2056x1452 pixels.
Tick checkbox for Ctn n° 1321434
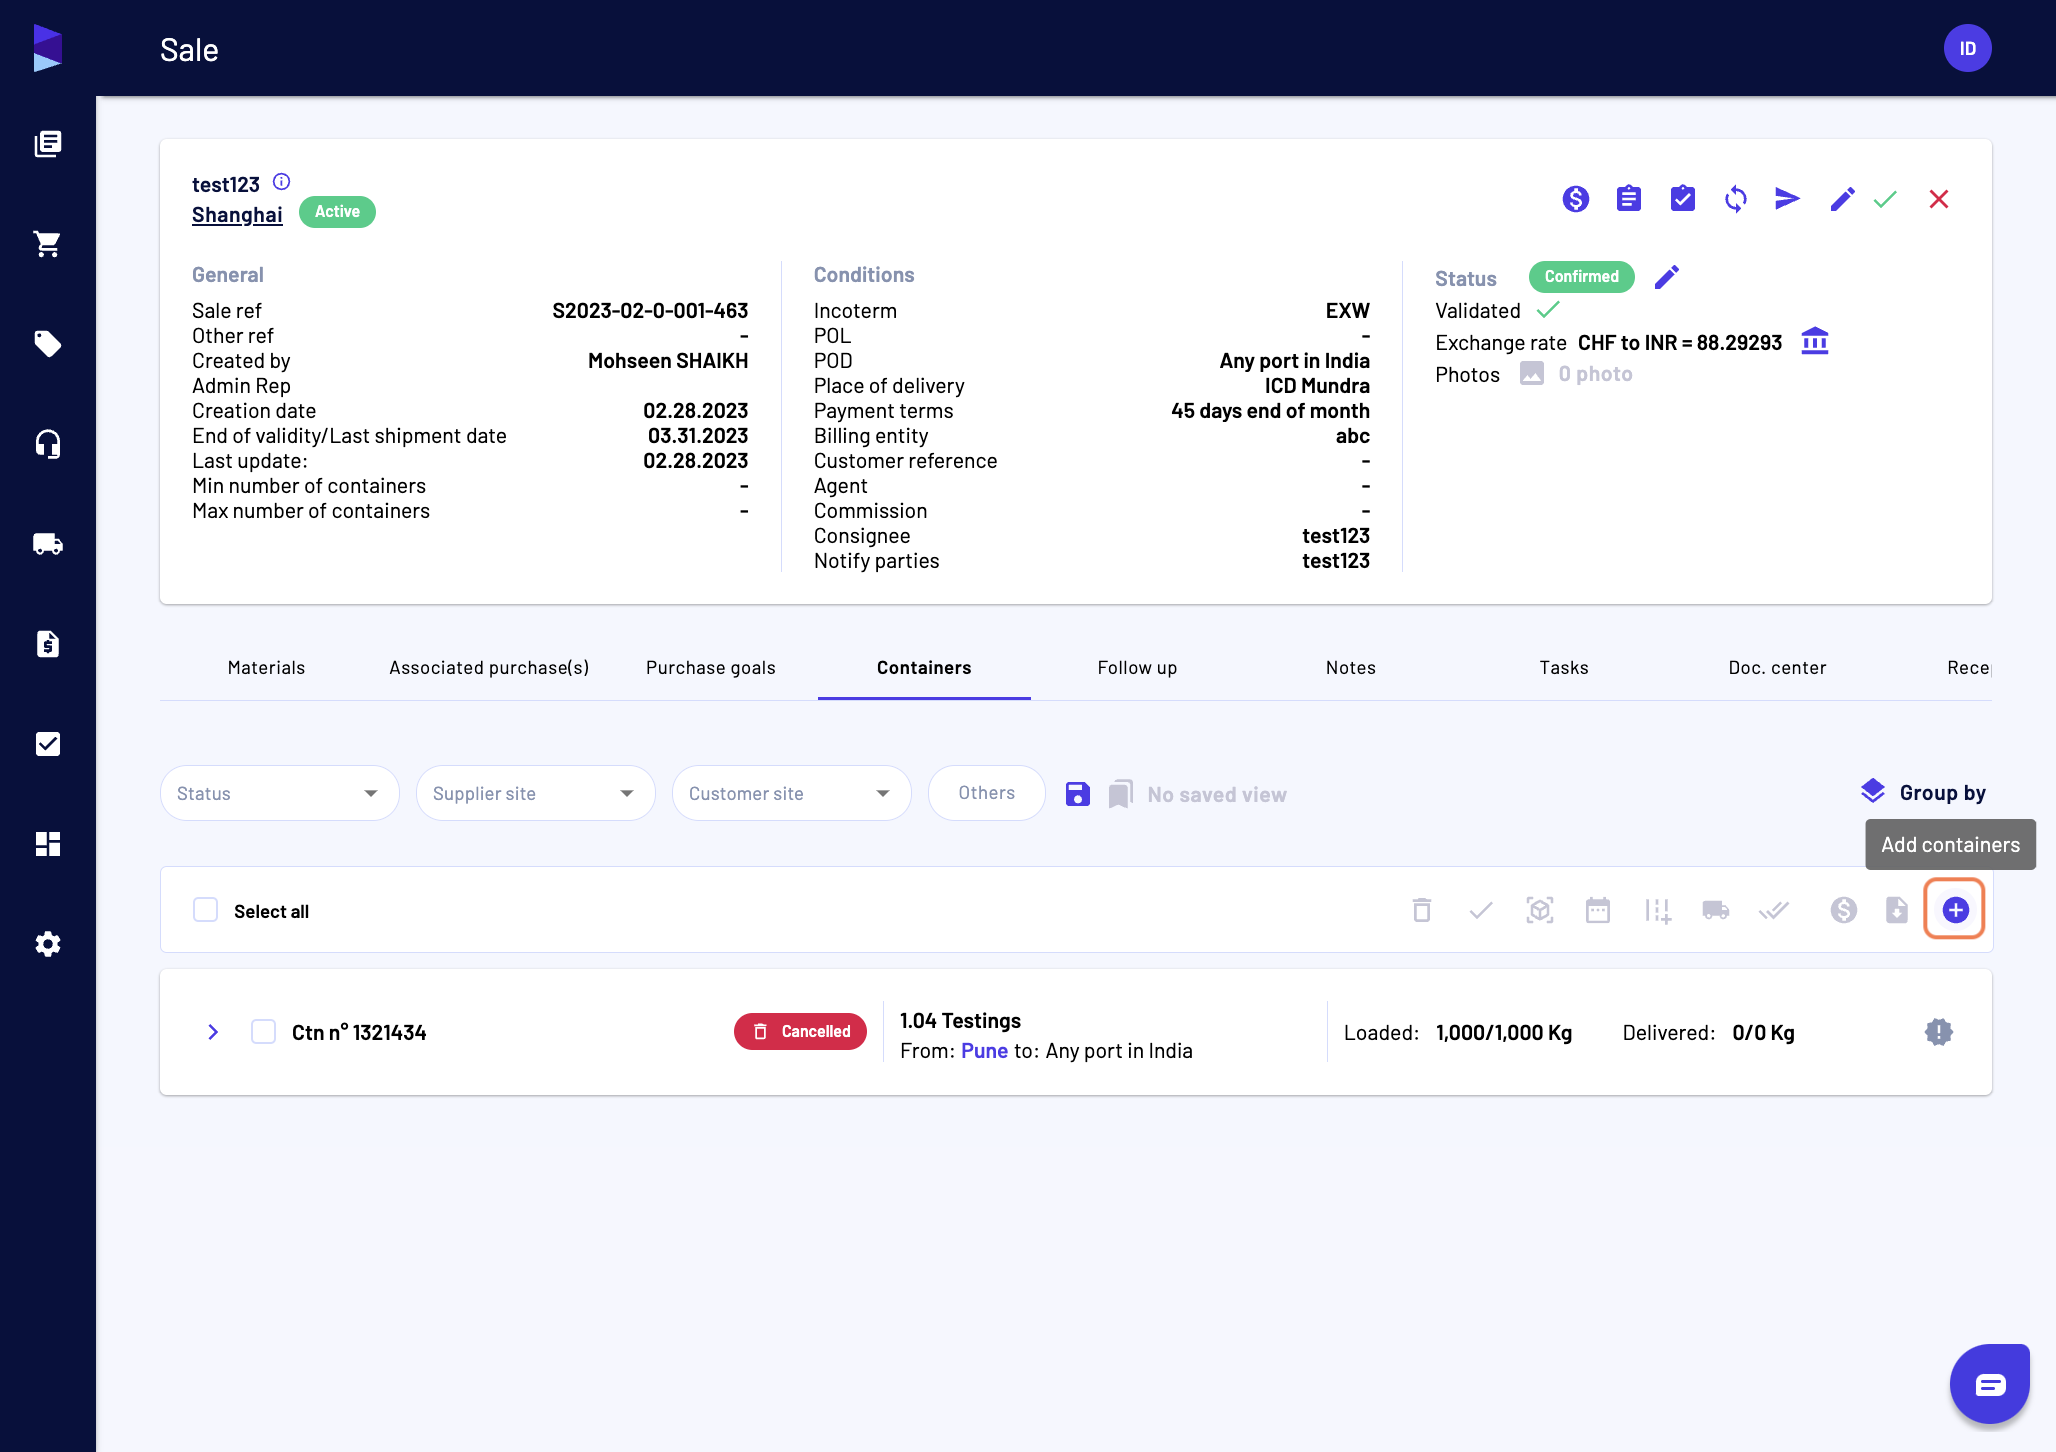[x=263, y=1032]
